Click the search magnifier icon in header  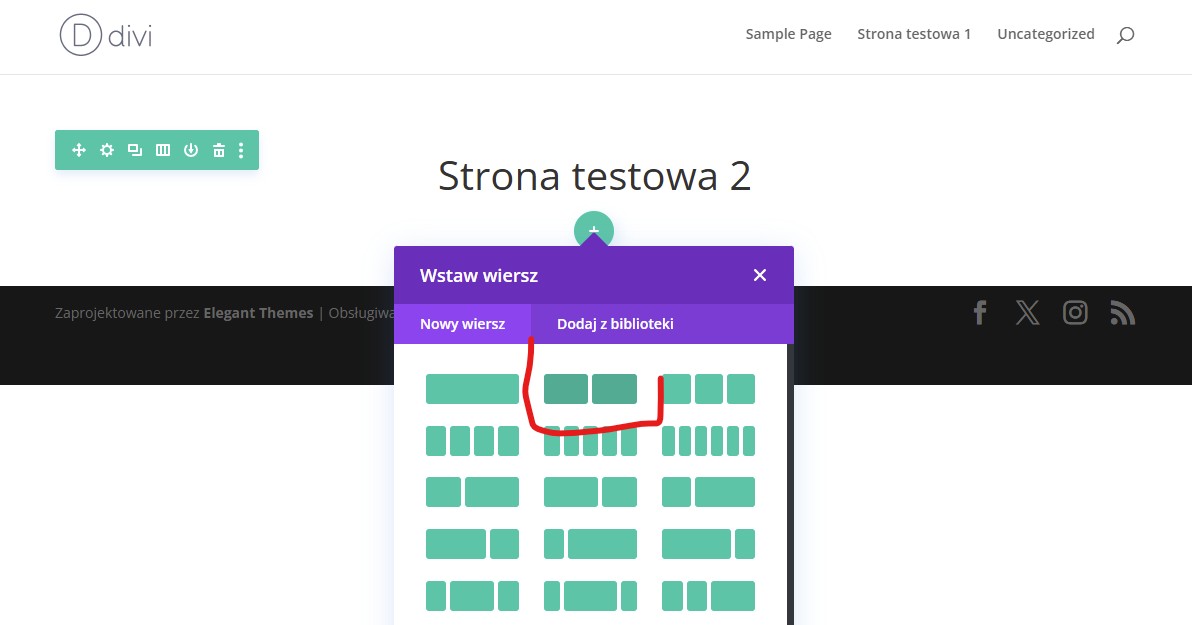[1125, 35]
